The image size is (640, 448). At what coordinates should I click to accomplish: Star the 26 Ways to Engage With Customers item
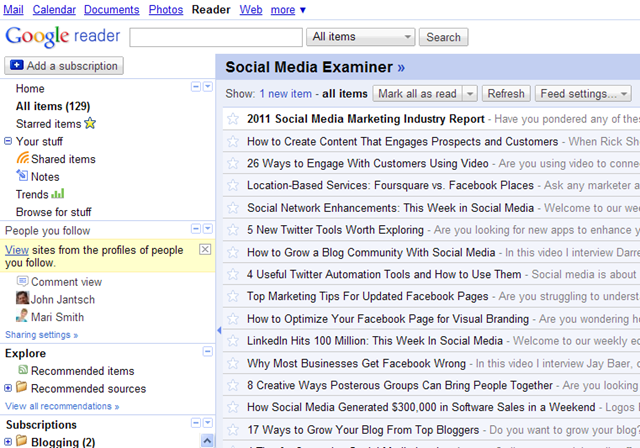(233, 164)
